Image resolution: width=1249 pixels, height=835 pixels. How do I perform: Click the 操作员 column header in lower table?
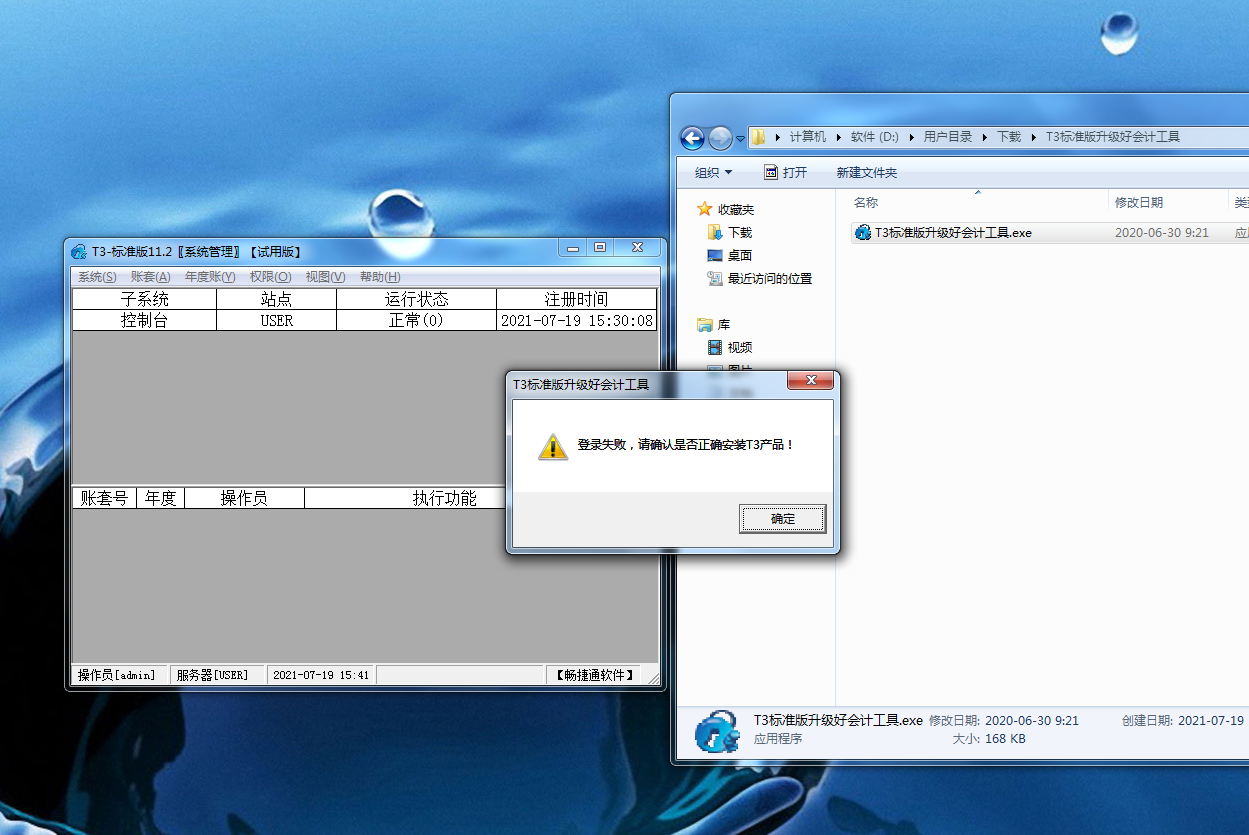click(244, 498)
